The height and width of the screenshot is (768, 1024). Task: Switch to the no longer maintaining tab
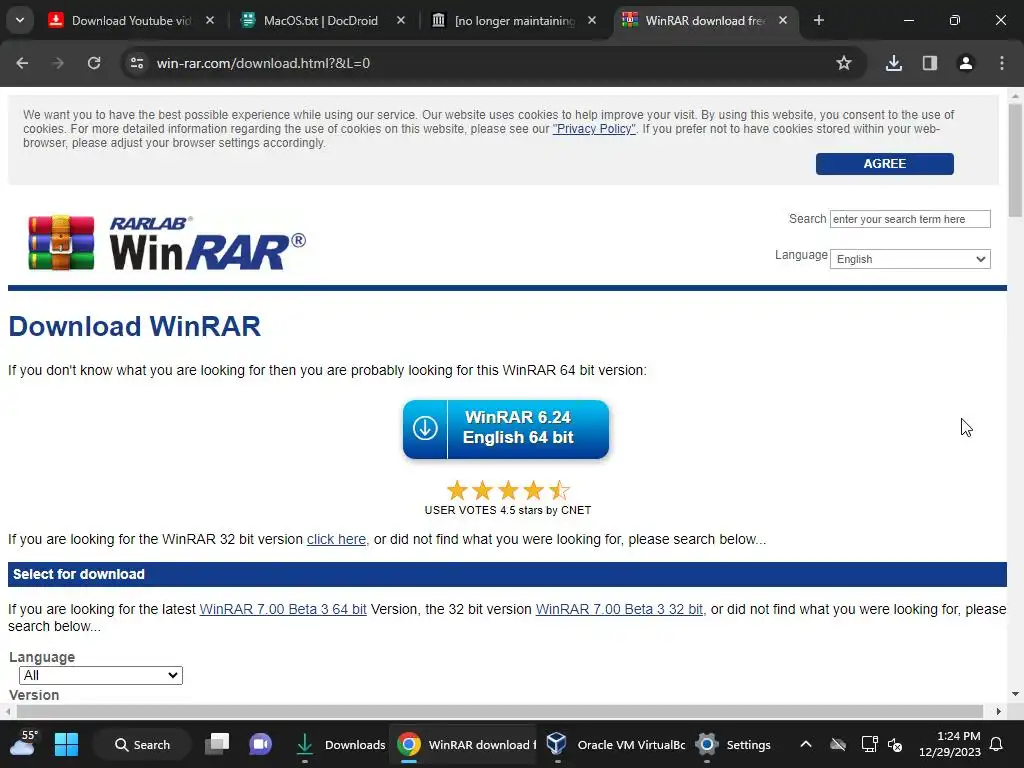click(514, 21)
